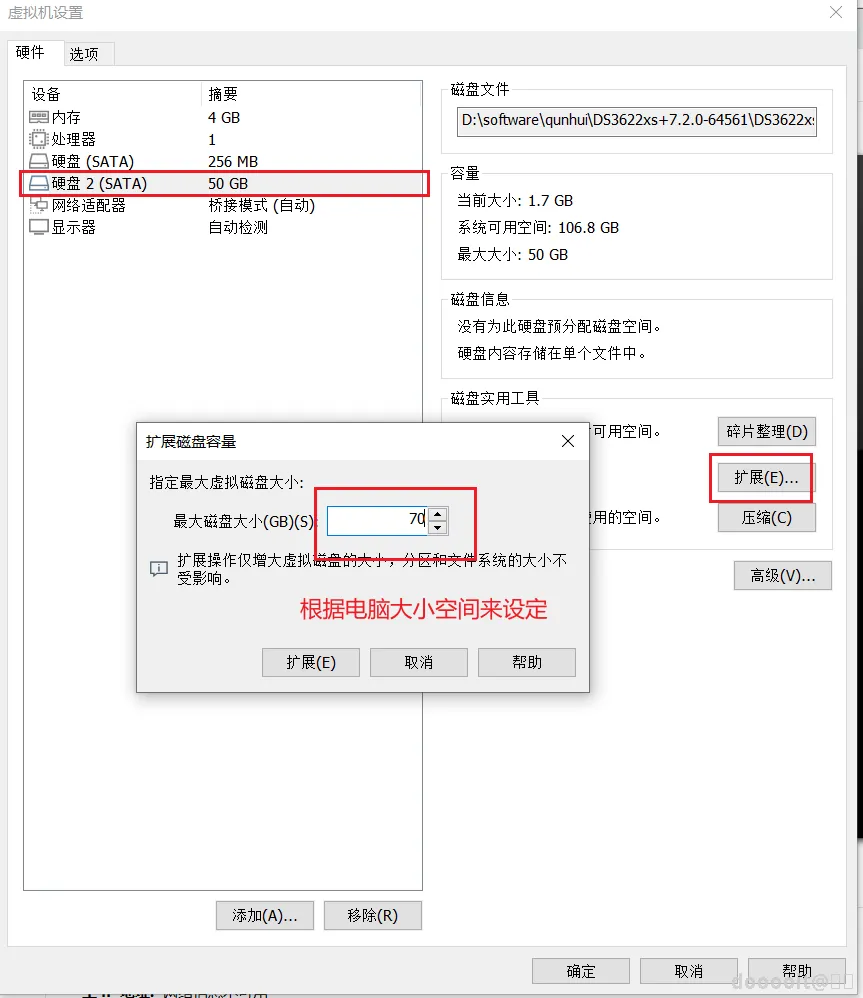The height and width of the screenshot is (998, 863).
Task: Click the 移除(R) button
Action: (x=372, y=915)
